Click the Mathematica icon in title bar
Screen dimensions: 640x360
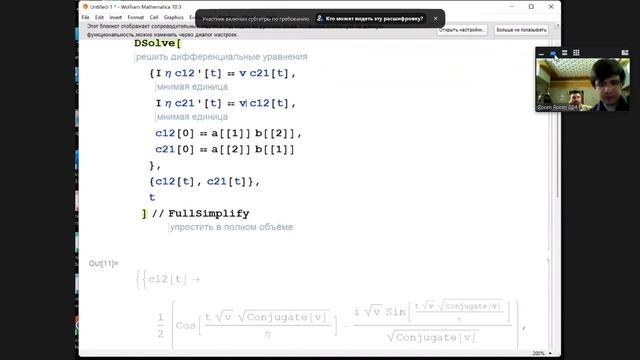(85, 7)
